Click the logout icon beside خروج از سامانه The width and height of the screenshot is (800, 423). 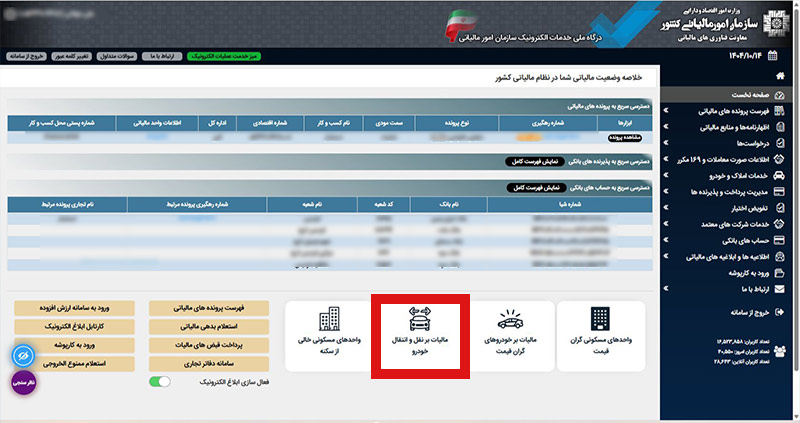(x=779, y=312)
